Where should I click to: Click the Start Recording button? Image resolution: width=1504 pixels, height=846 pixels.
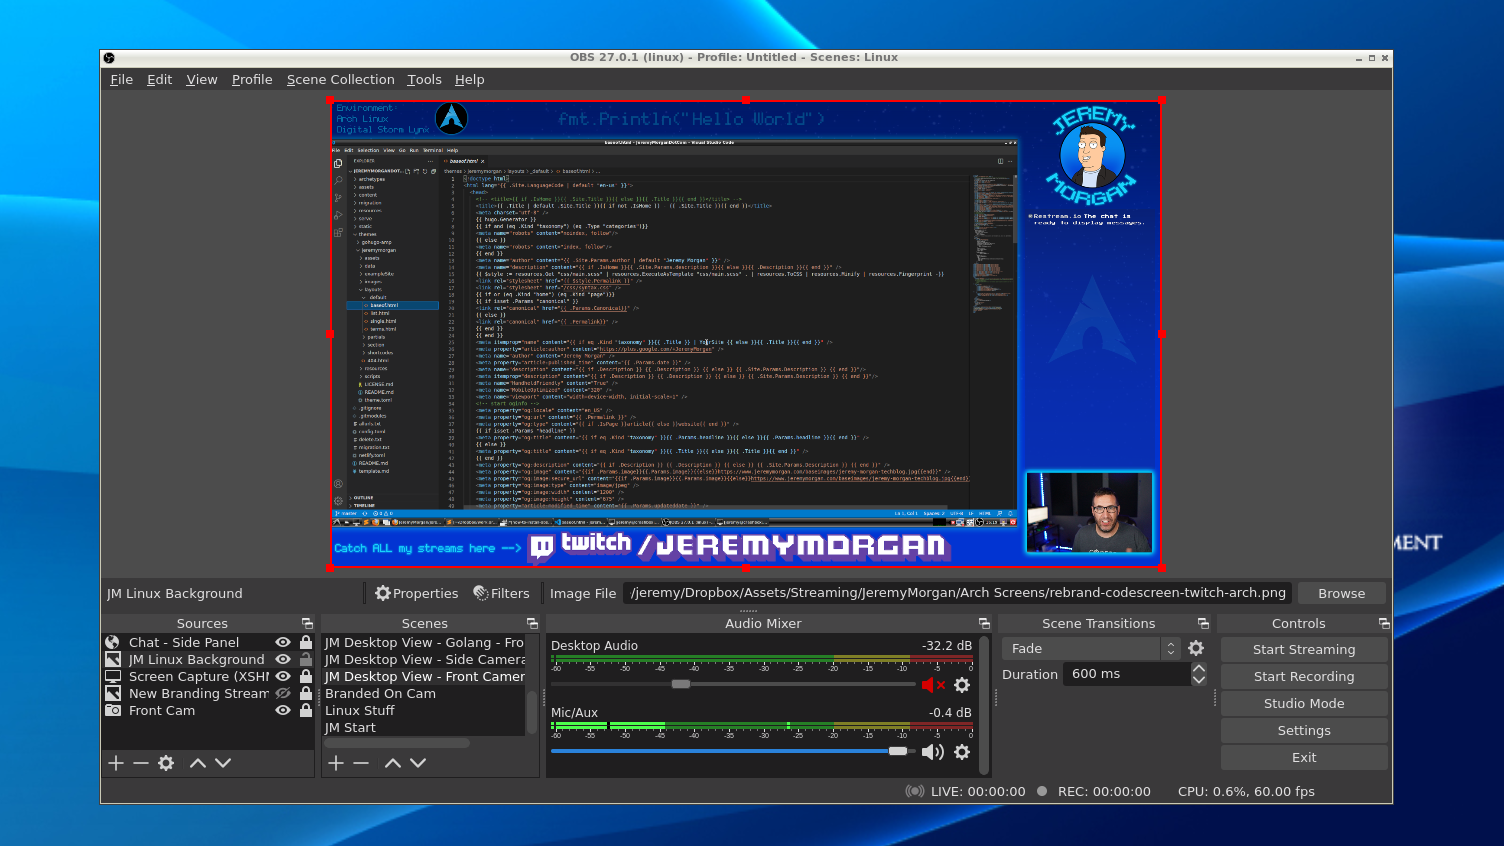pos(1304,676)
